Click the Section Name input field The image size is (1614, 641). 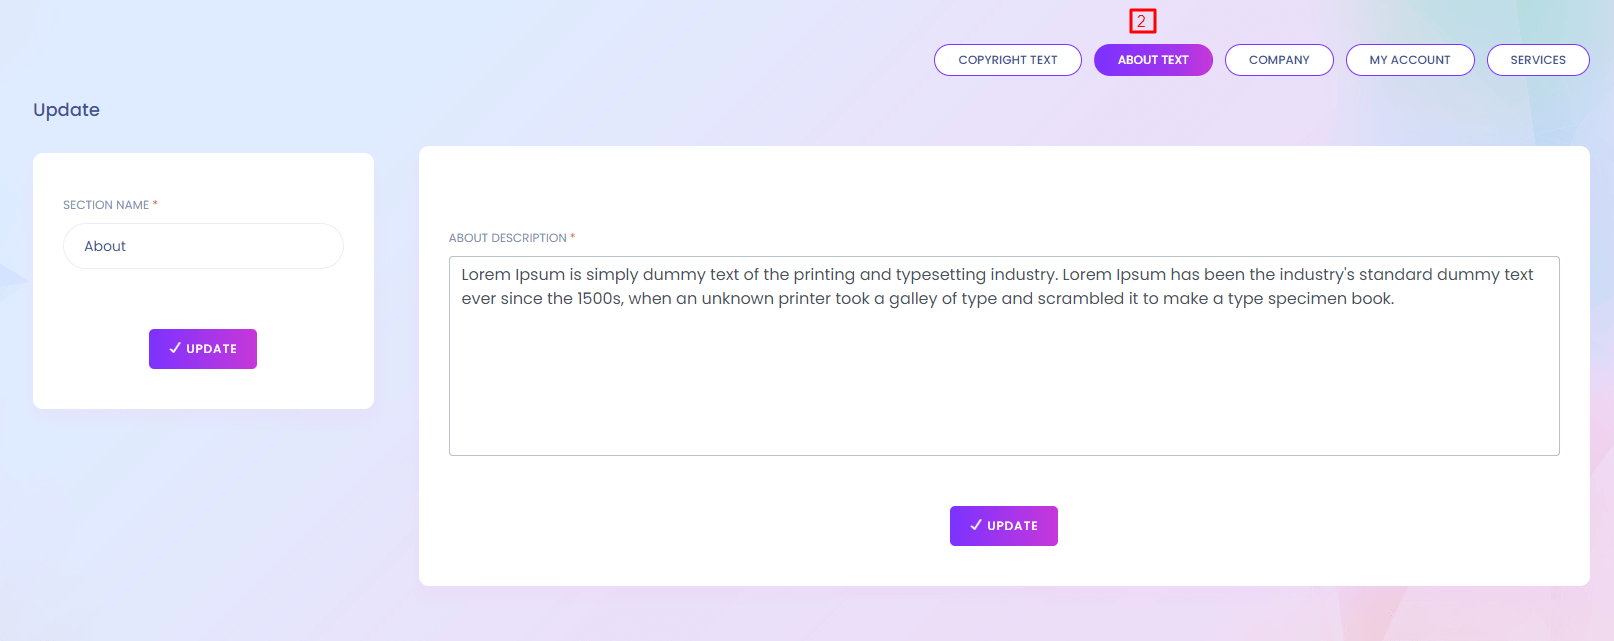coord(203,246)
